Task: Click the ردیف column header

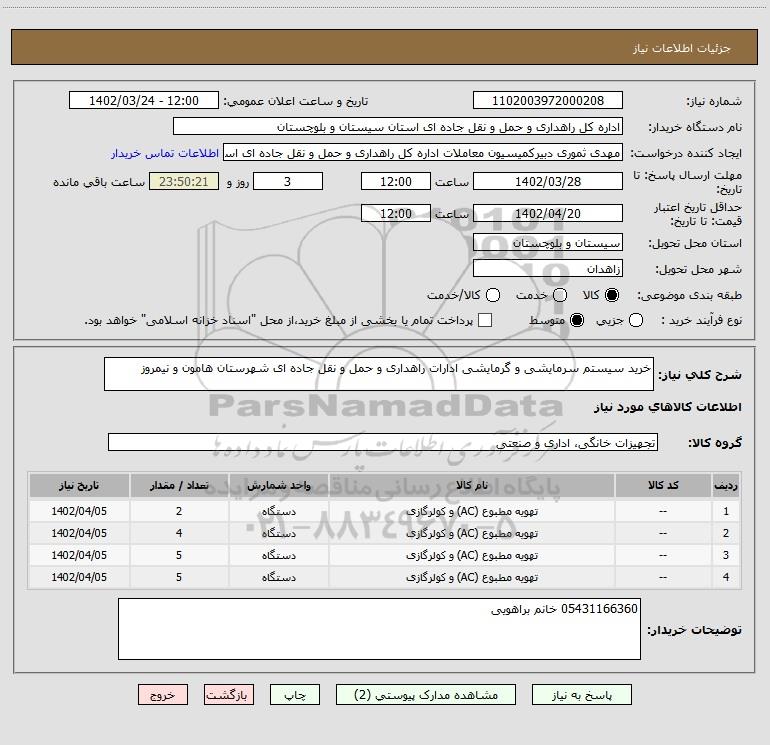Action: [726, 485]
